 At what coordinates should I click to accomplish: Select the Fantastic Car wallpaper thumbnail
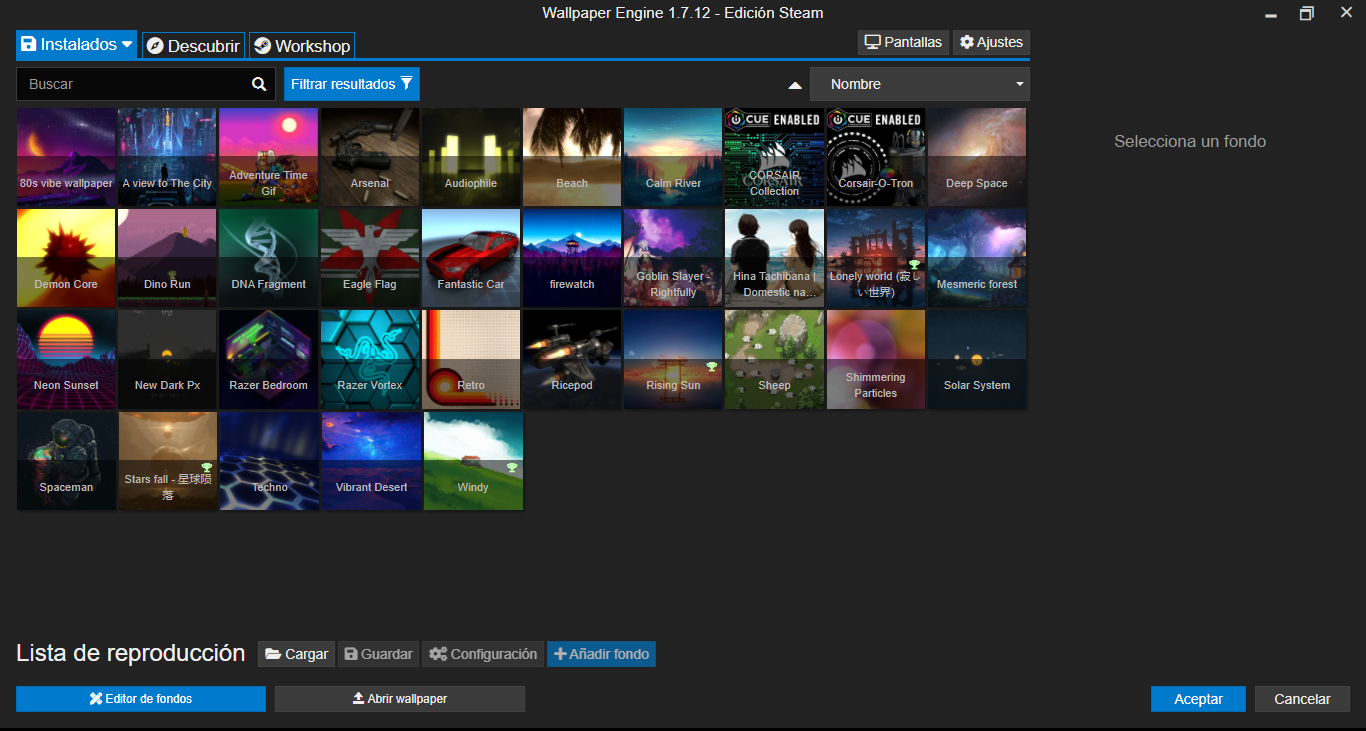click(x=471, y=257)
